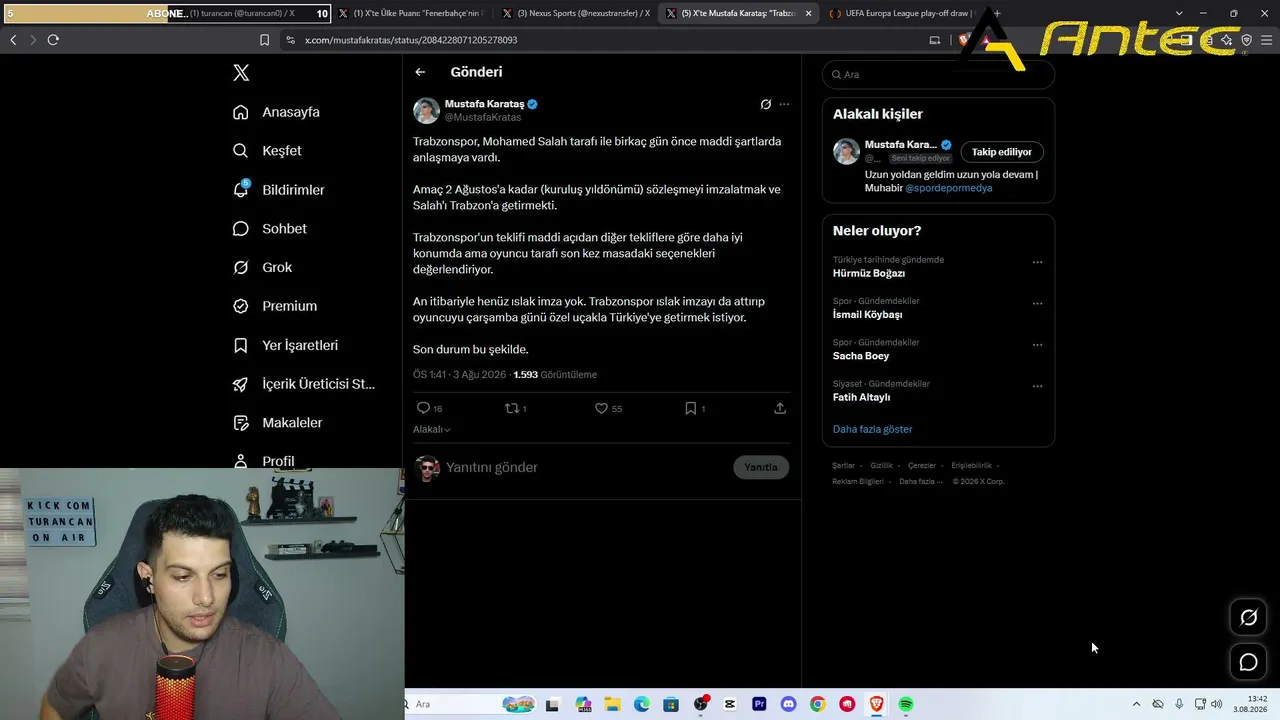The width and height of the screenshot is (1280, 720).
Task: Open Spotify from the taskbar
Action: pos(906,704)
